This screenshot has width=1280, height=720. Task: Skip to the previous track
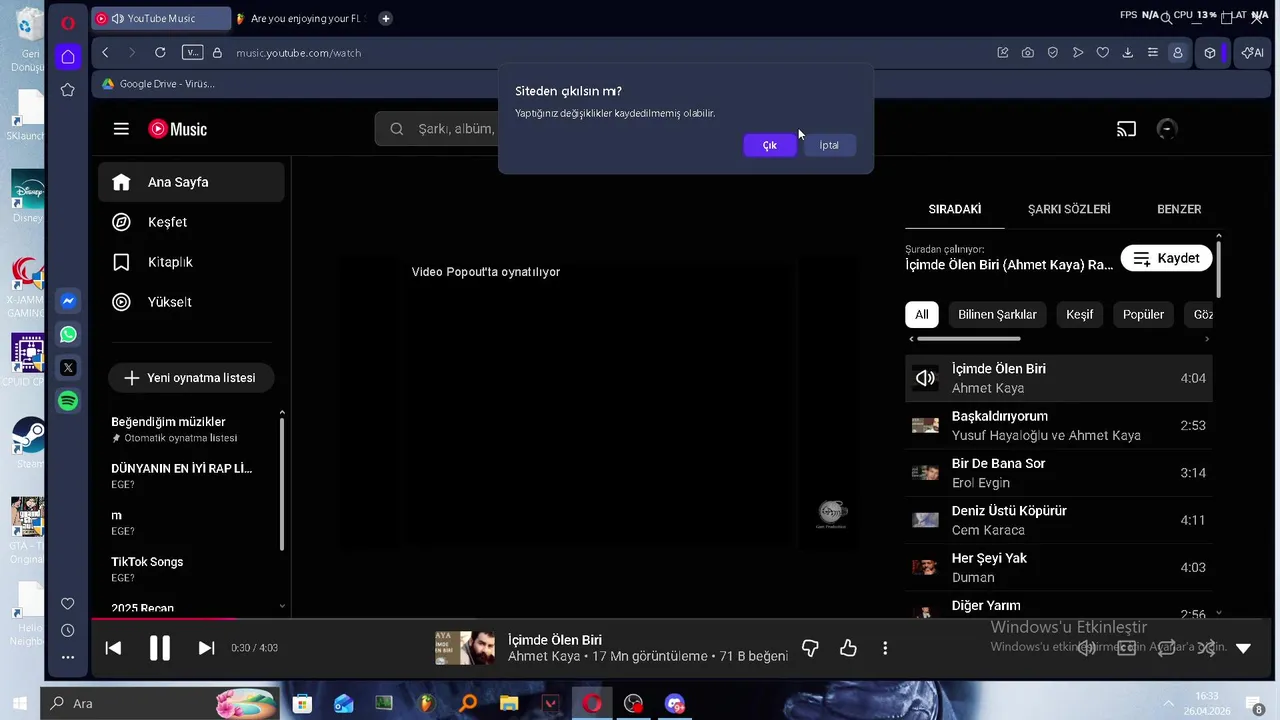tap(113, 648)
